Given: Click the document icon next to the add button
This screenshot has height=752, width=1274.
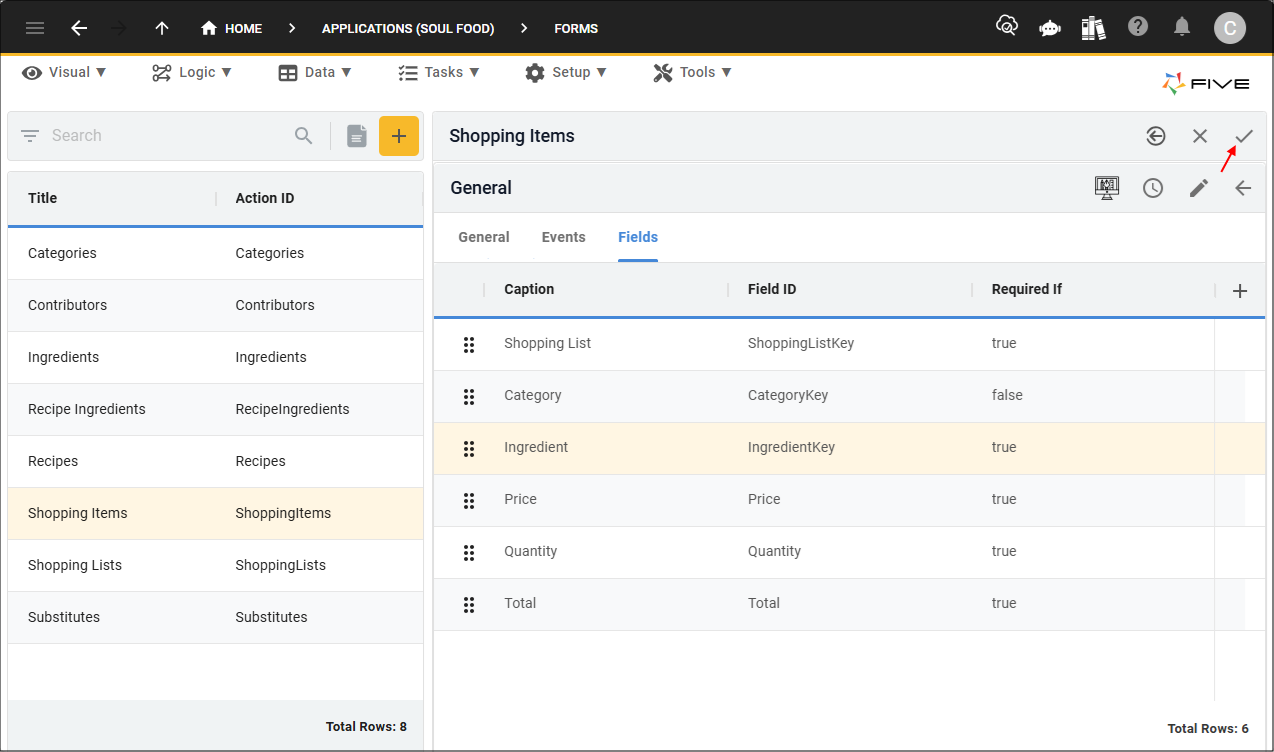Looking at the screenshot, I should click(x=357, y=136).
